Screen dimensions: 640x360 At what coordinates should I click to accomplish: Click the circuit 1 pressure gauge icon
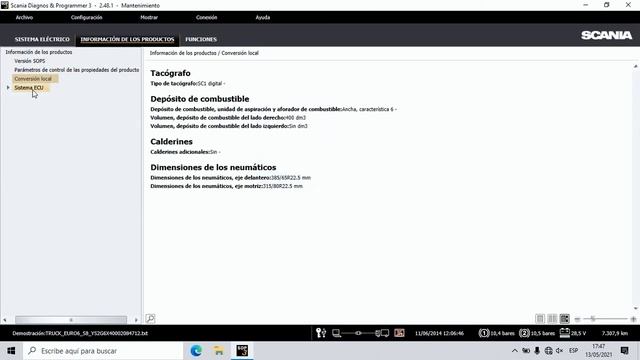484,333
